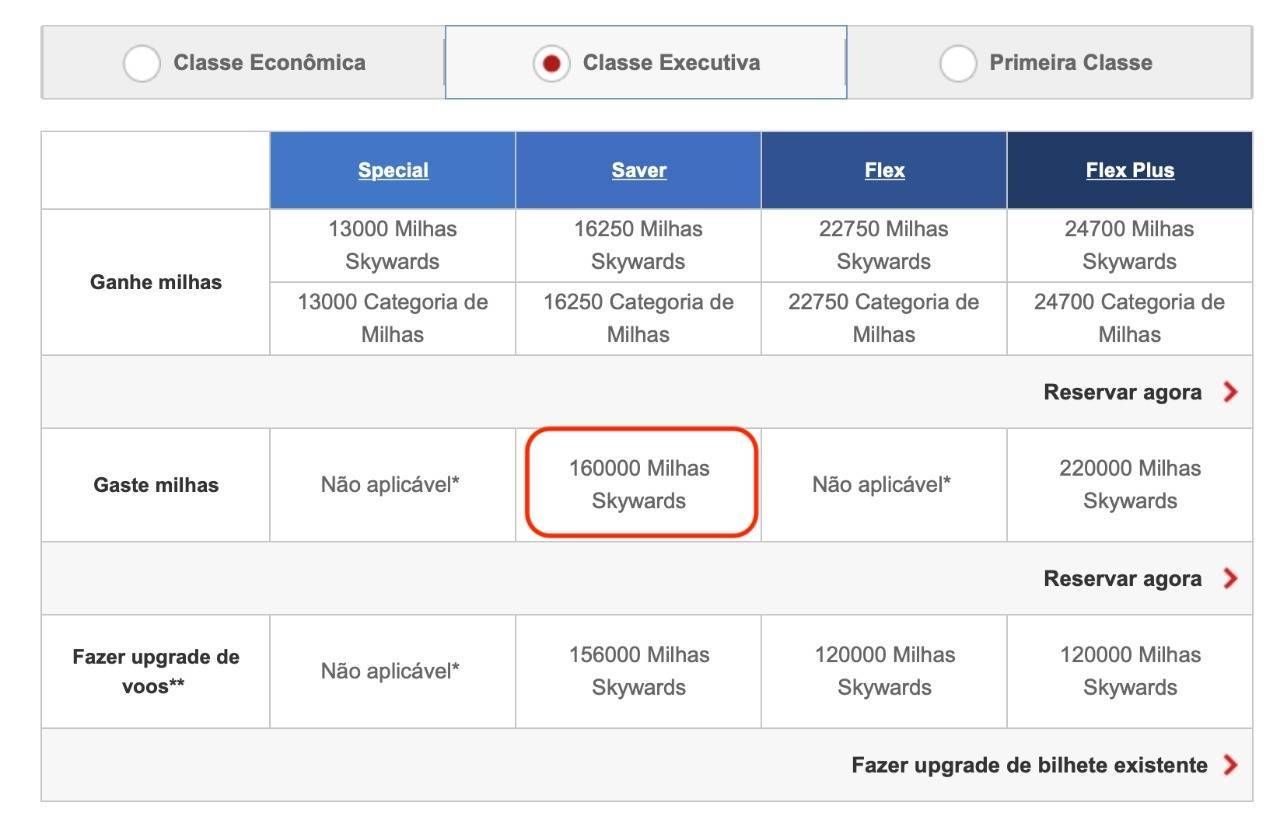The image size is (1280, 816).
Task: Click the Ganhe milhas row label
Action: pos(155,282)
